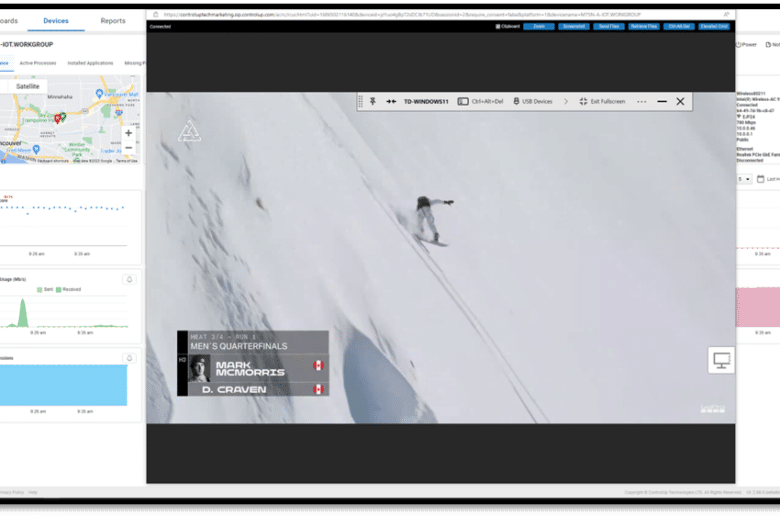Click the TD-WINDOWS11 session name

[426, 102]
